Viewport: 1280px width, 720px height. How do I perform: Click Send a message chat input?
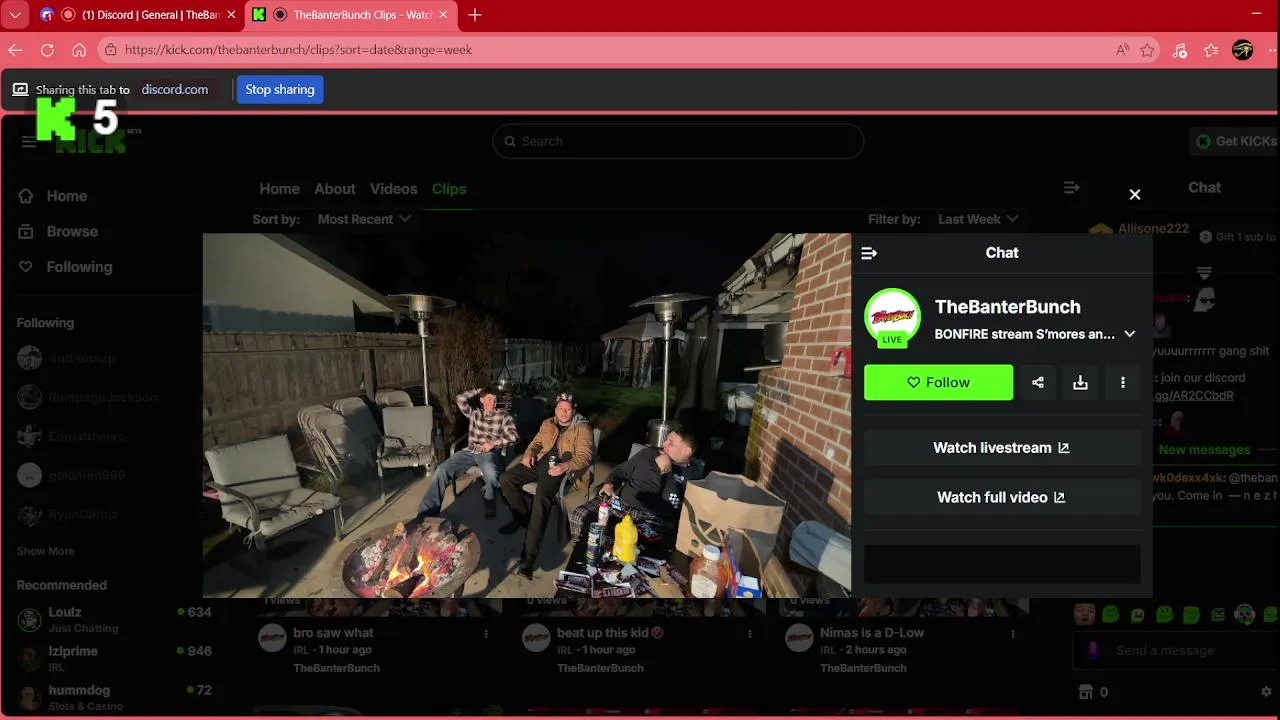[1176, 650]
